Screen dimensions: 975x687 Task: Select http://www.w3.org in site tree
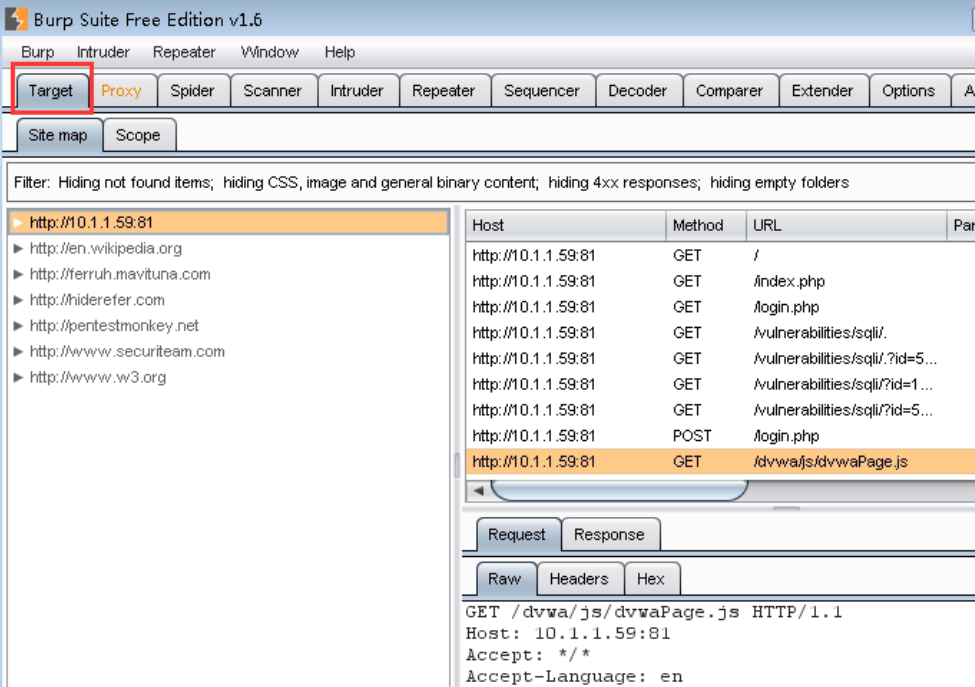[98, 377]
